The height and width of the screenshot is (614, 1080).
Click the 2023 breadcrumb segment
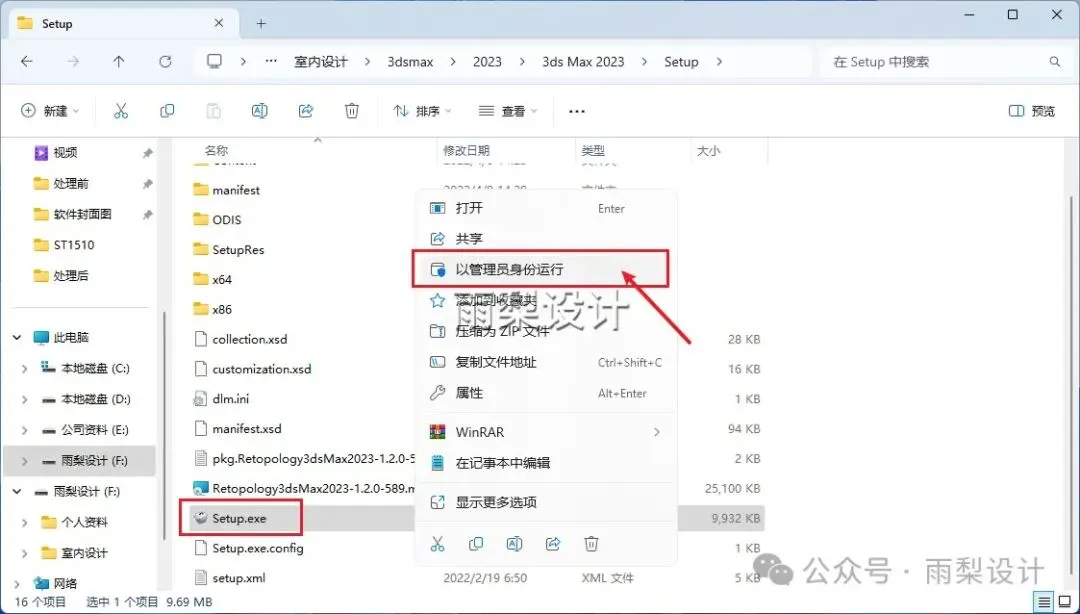tap(487, 61)
